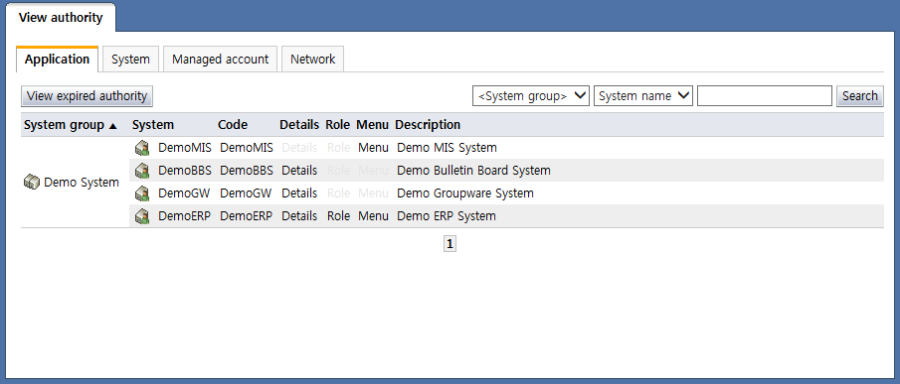Click disabled Role link for DemoMIS
The height and width of the screenshot is (384, 900).
(339, 148)
